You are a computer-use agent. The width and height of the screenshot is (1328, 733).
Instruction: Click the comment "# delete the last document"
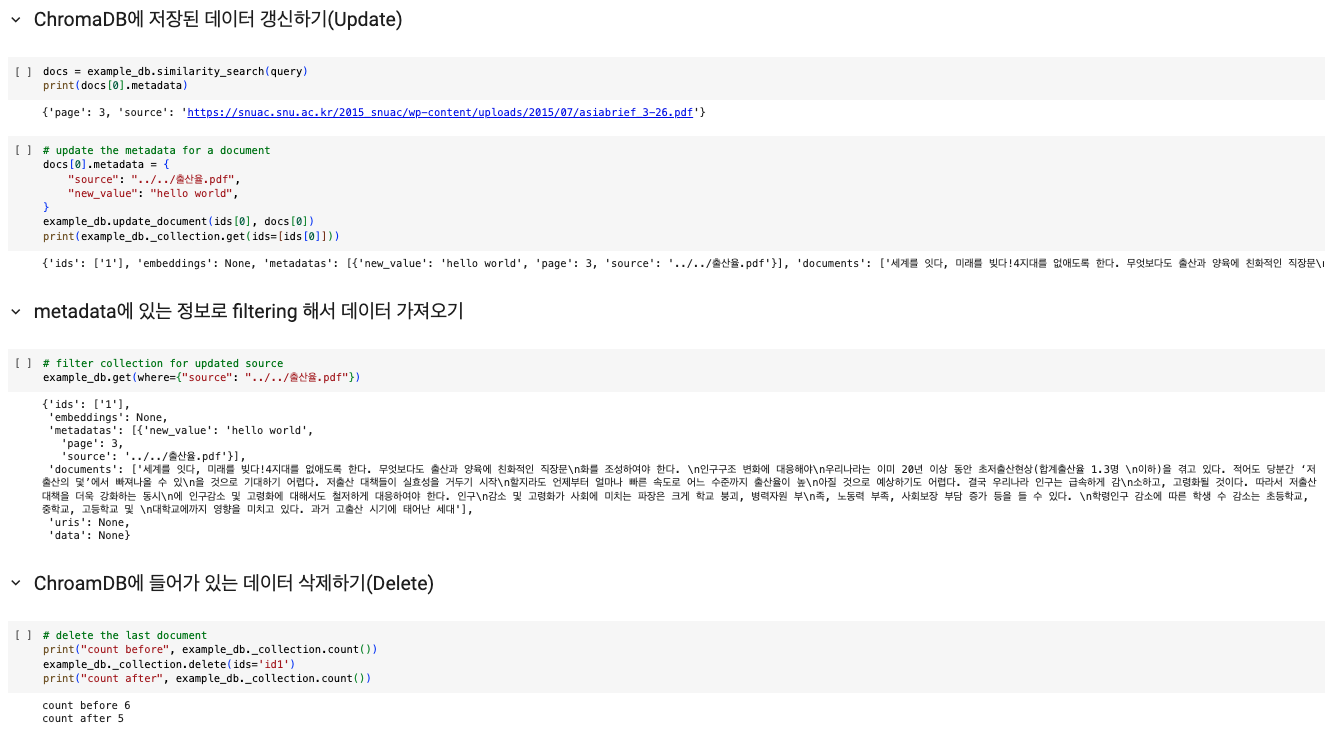click(x=125, y=636)
